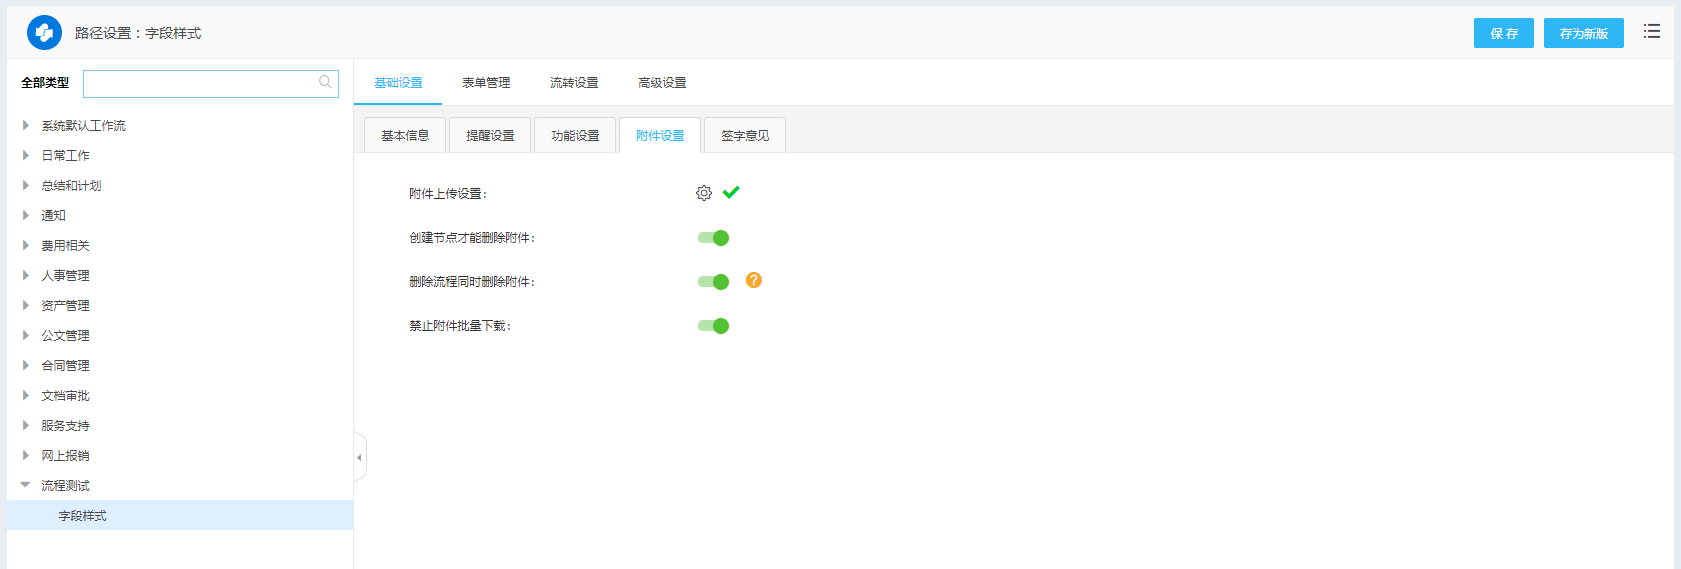Image resolution: width=1681 pixels, height=569 pixels.
Task: Open the list menu icon at top right
Action: click(x=1651, y=32)
